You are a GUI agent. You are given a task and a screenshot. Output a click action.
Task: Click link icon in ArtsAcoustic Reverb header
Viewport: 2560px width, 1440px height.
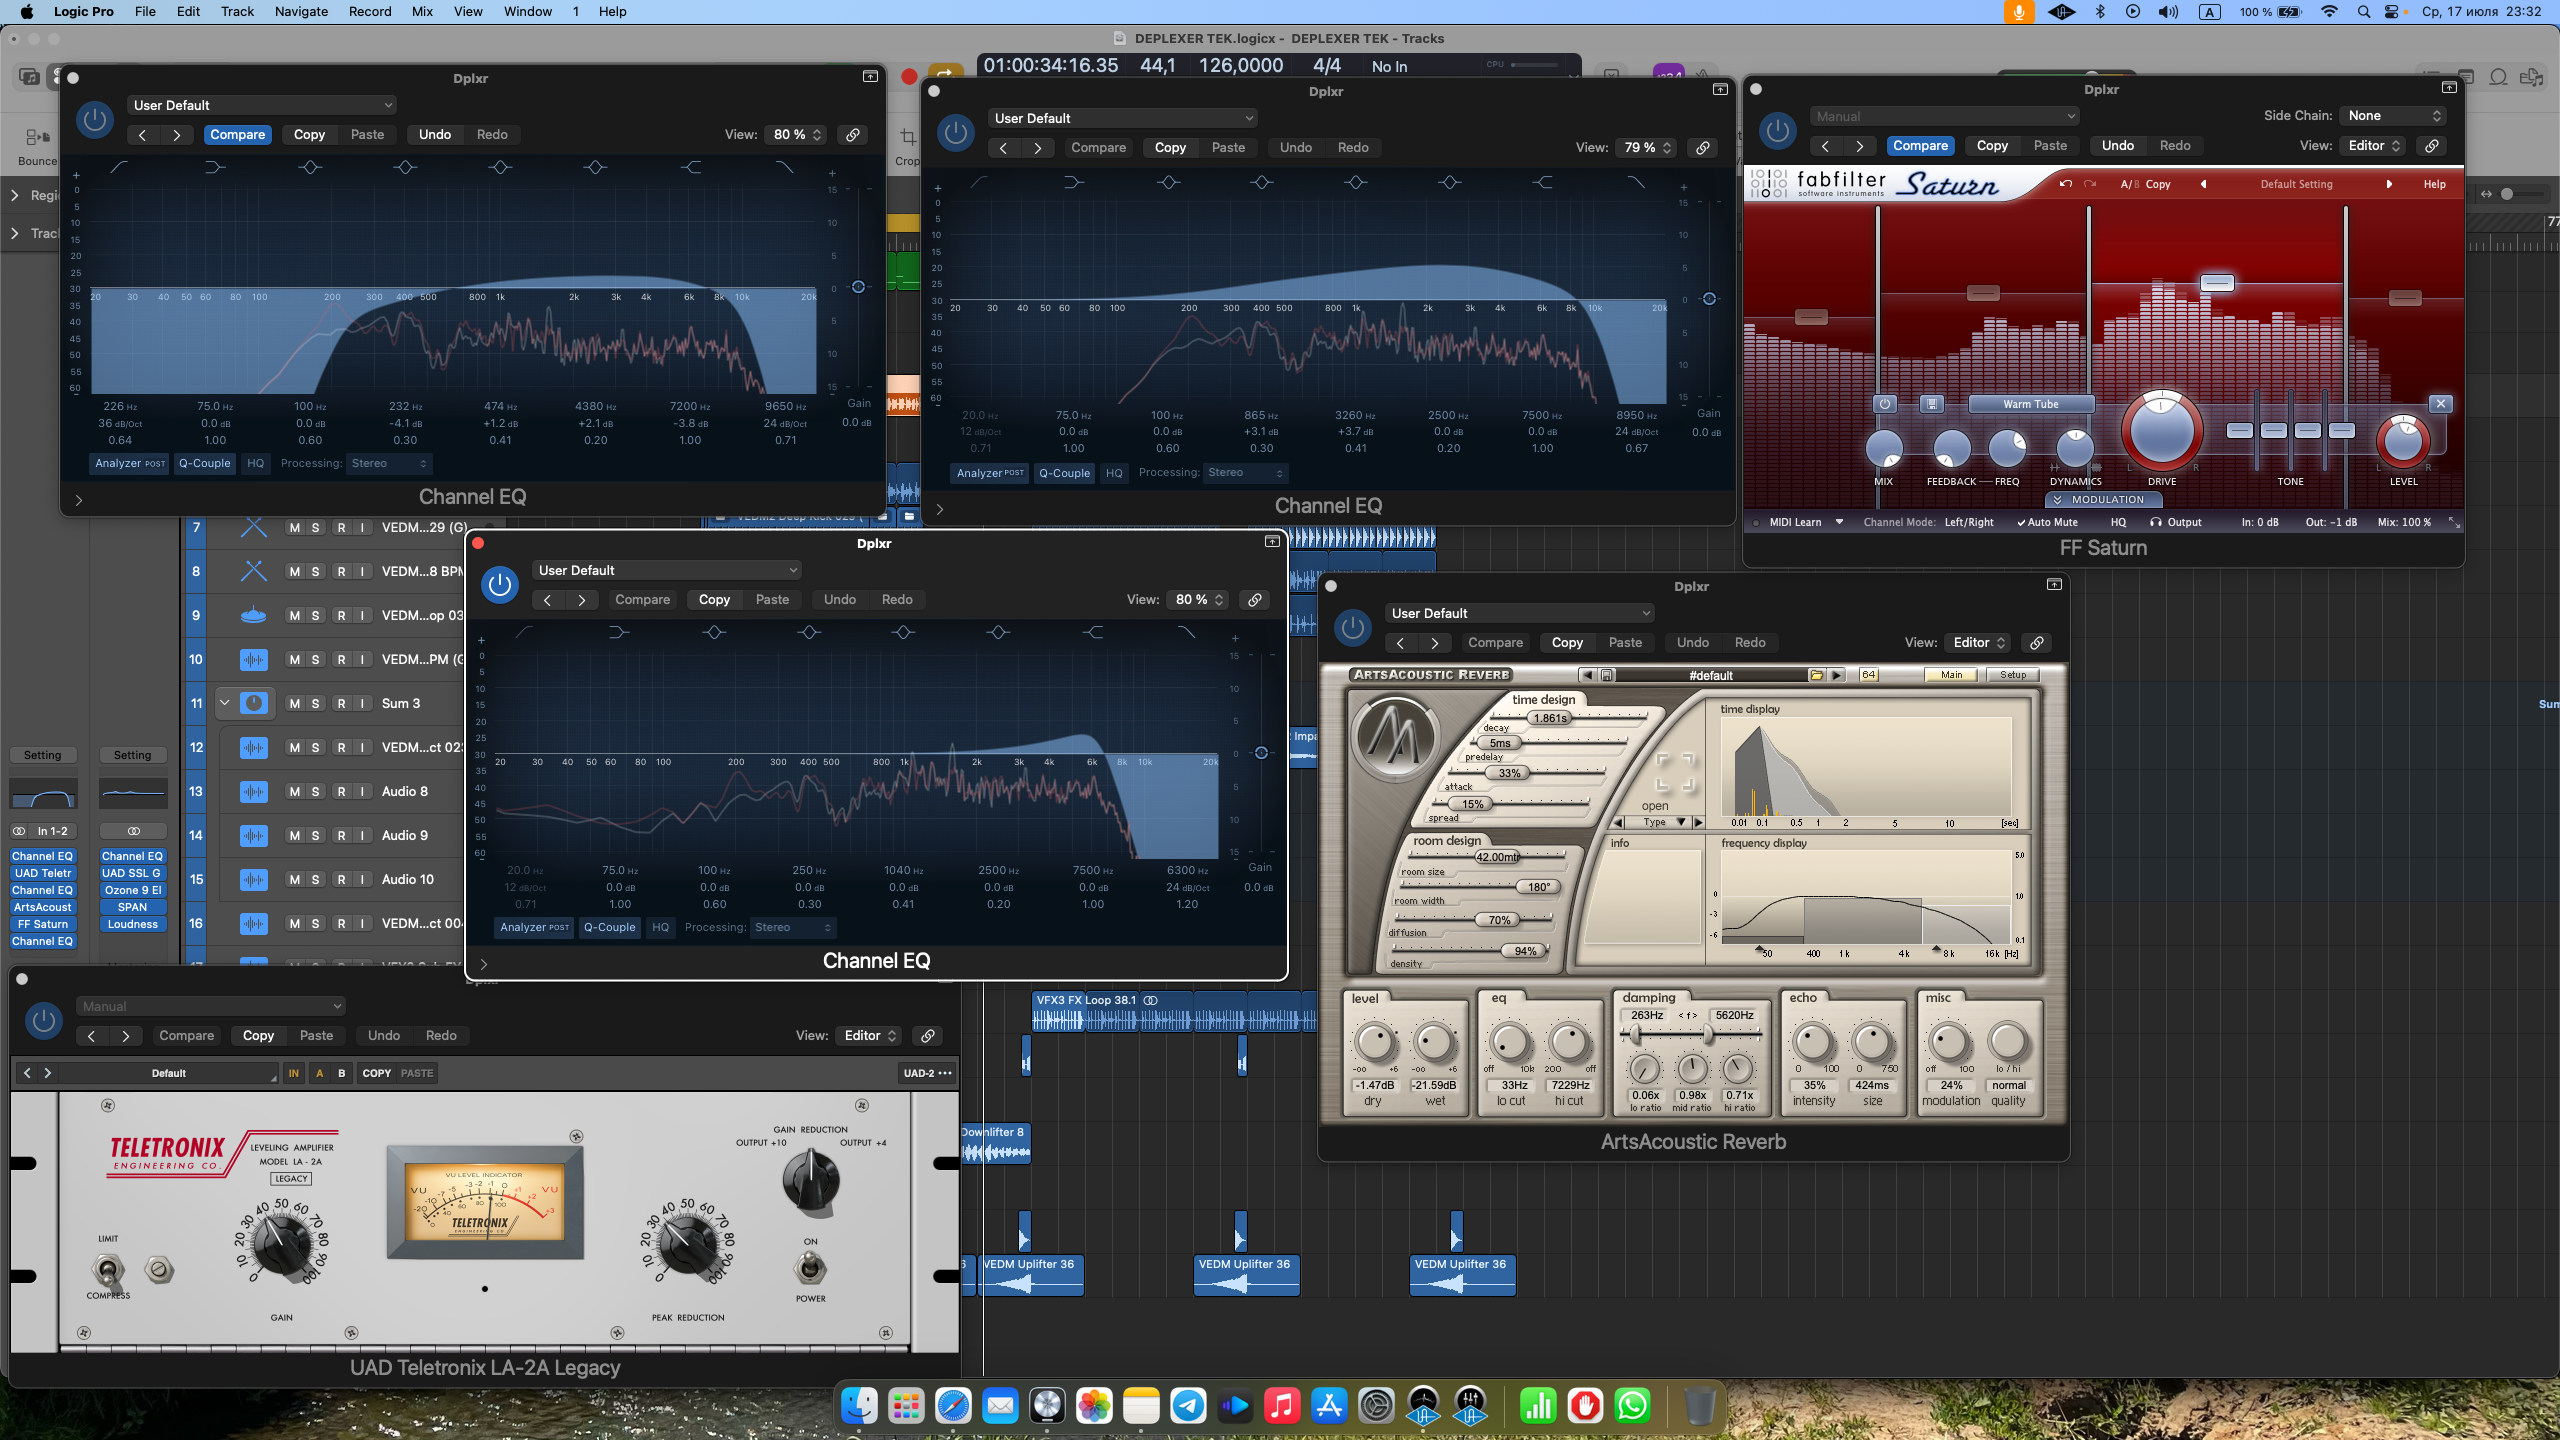[x=2036, y=643]
